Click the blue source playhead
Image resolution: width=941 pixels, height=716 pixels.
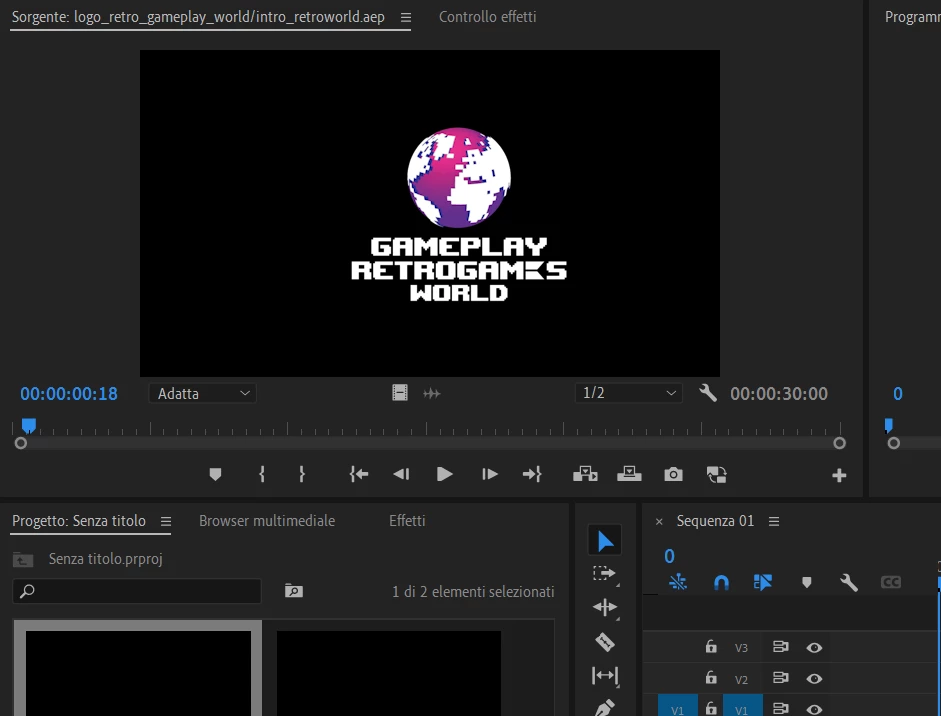click(x=29, y=426)
